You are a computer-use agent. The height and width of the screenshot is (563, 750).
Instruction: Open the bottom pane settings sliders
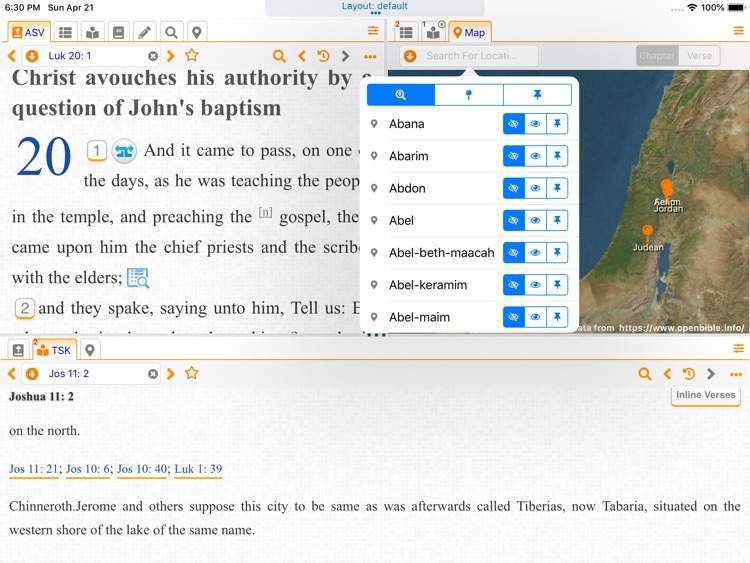[x=739, y=348]
